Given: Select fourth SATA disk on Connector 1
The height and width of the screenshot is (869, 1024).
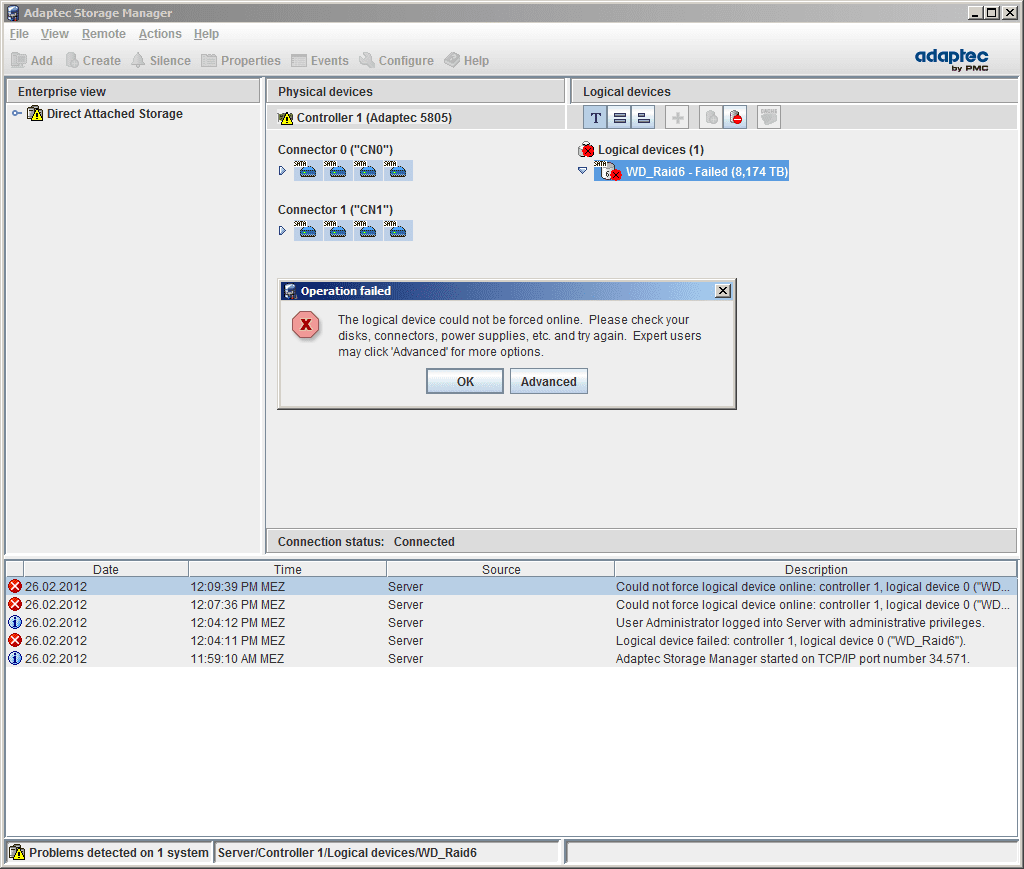Looking at the screenshot, I should click(398, 230).
